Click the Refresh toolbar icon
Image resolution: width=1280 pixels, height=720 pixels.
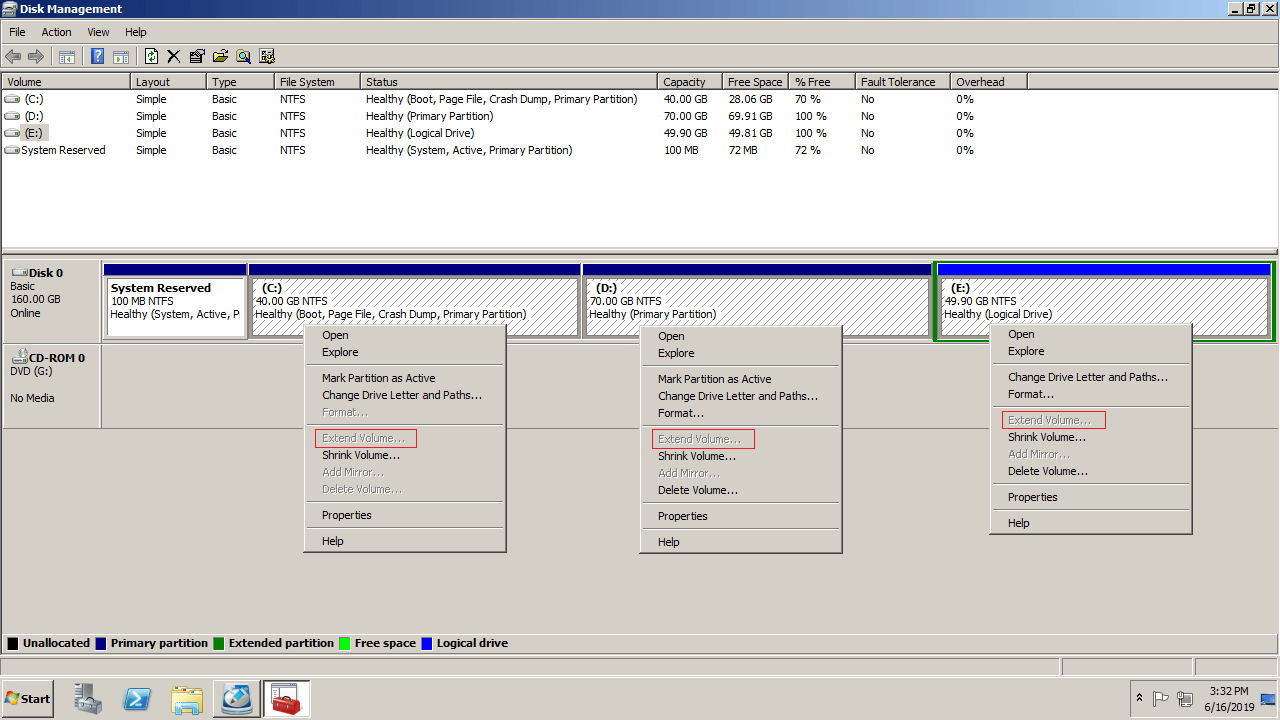pyautogui.click(x=152, y=56)
